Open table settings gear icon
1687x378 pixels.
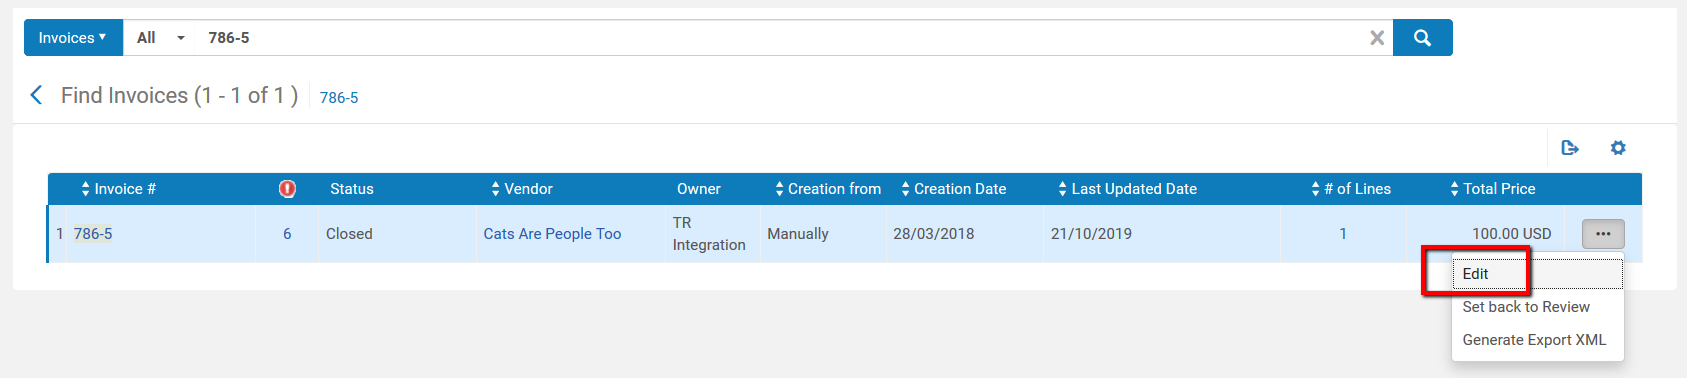pos(1618,148)
